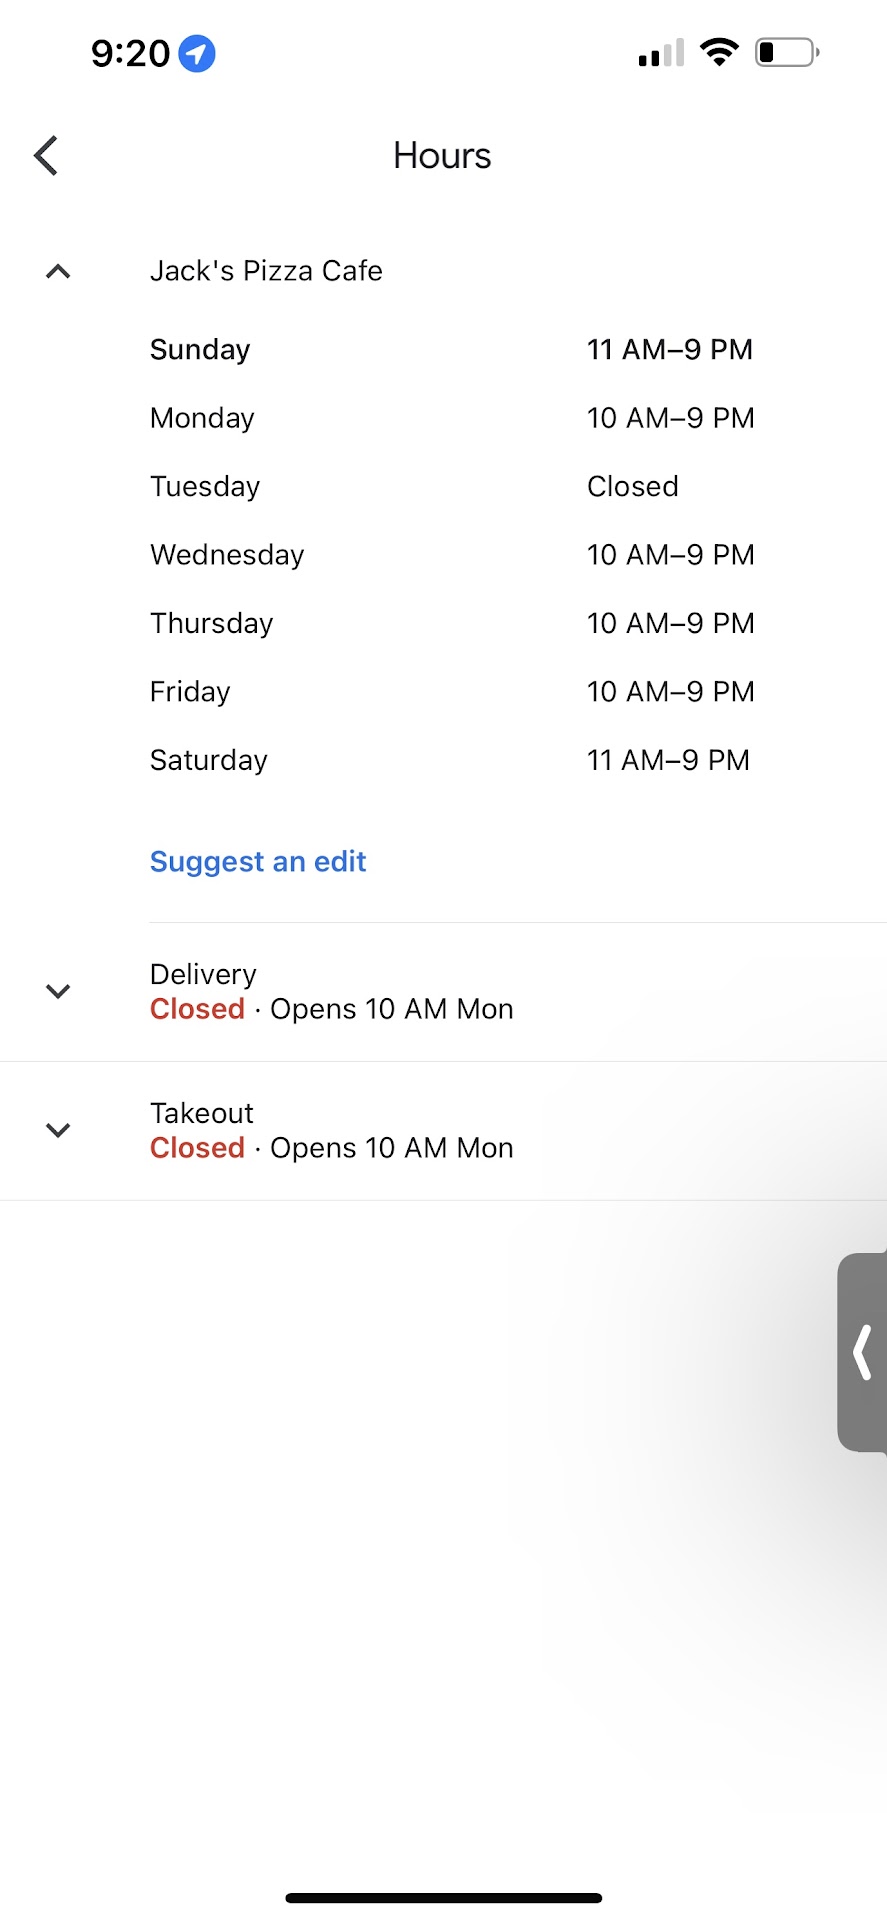Tap the home indicator bar

[443, 1897]
